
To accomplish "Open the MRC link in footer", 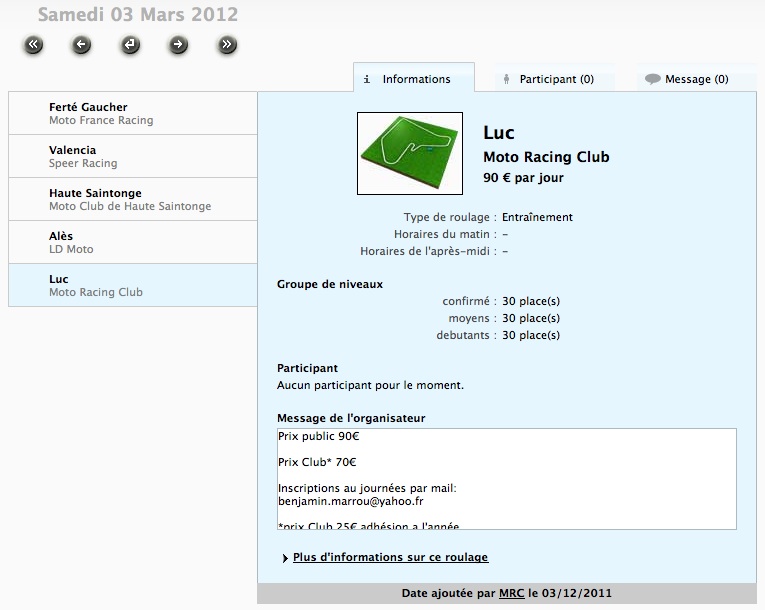I will (x=511, y=593).
